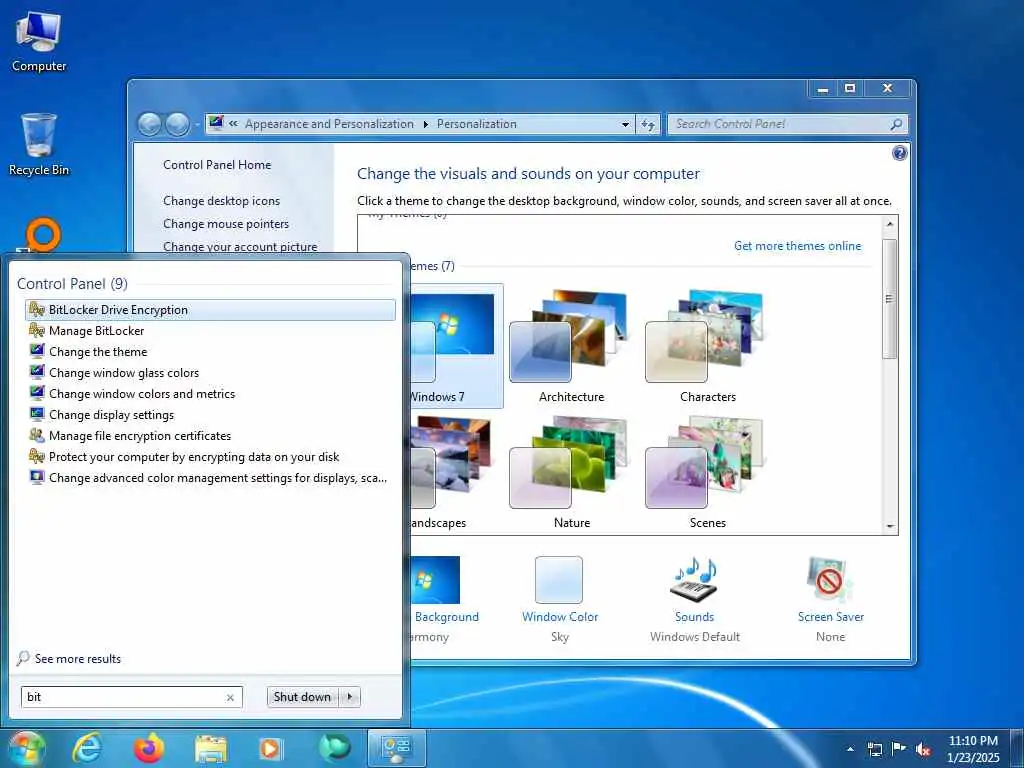Viewport: 1024px width, 768px height.
Task: Open Recycle Bin desktop icon
Action: [39, 145]
